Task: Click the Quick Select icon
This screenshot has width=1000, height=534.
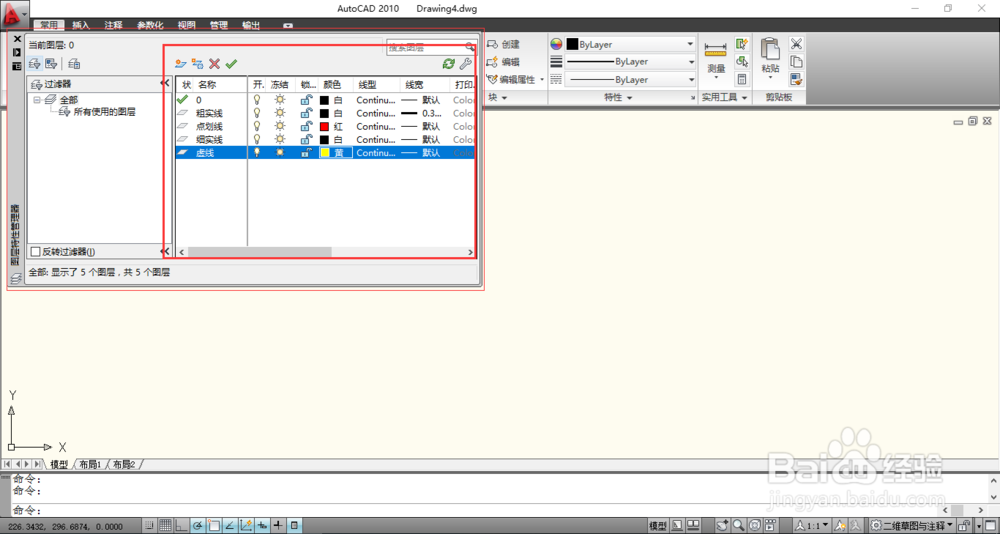Action: [742, 44]
